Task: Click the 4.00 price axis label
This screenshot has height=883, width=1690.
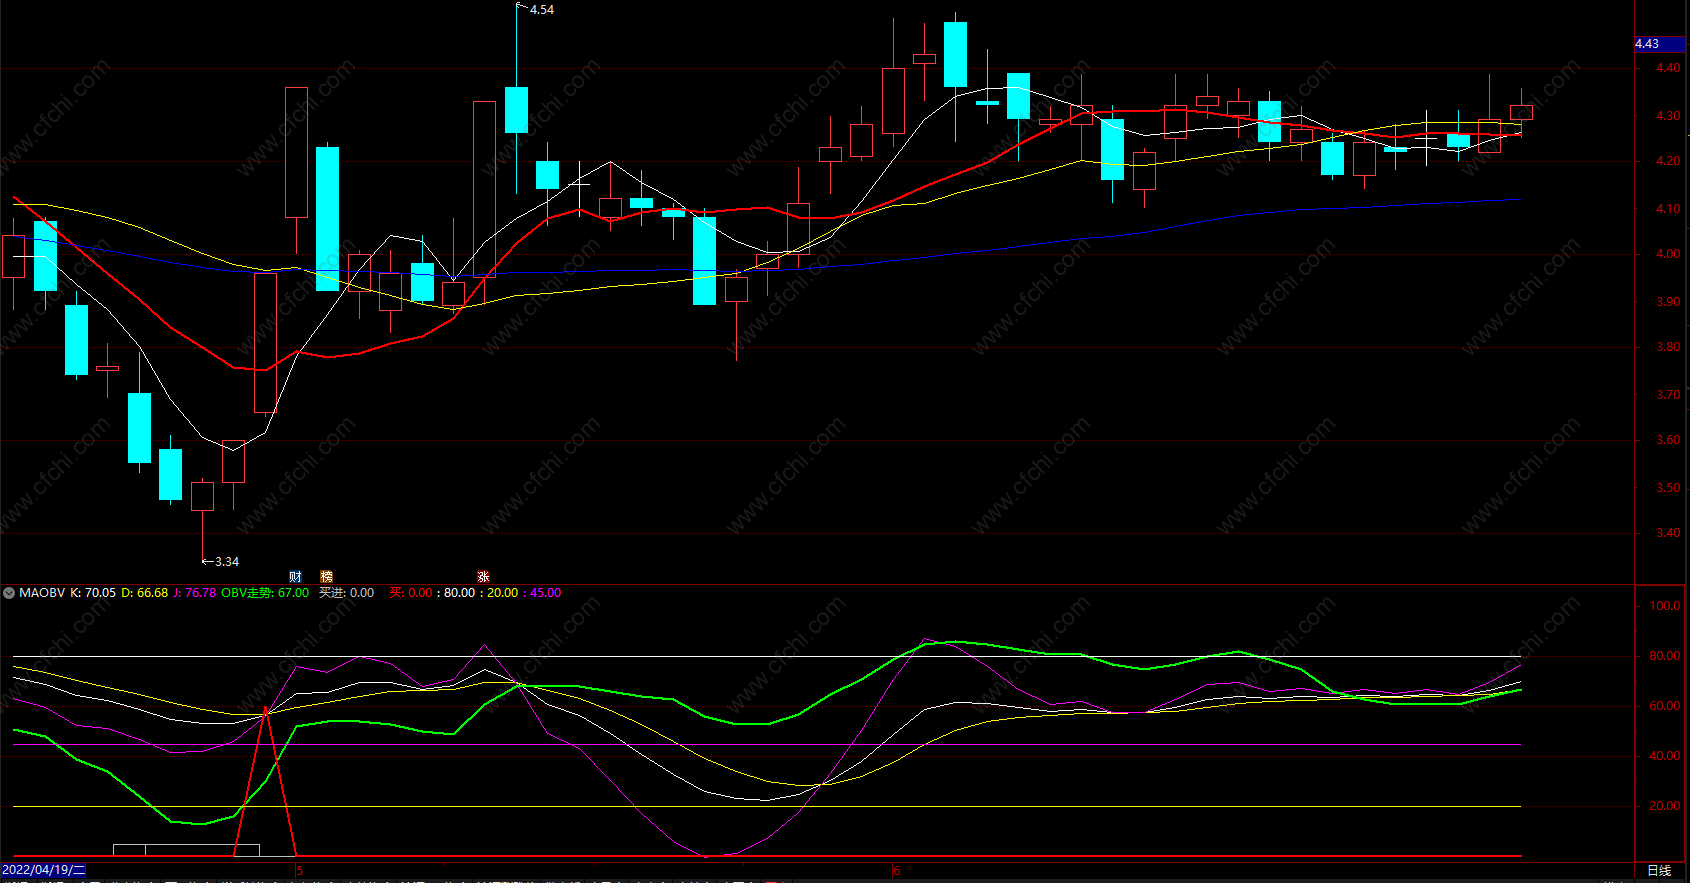Action: (x=1668, y=254)
